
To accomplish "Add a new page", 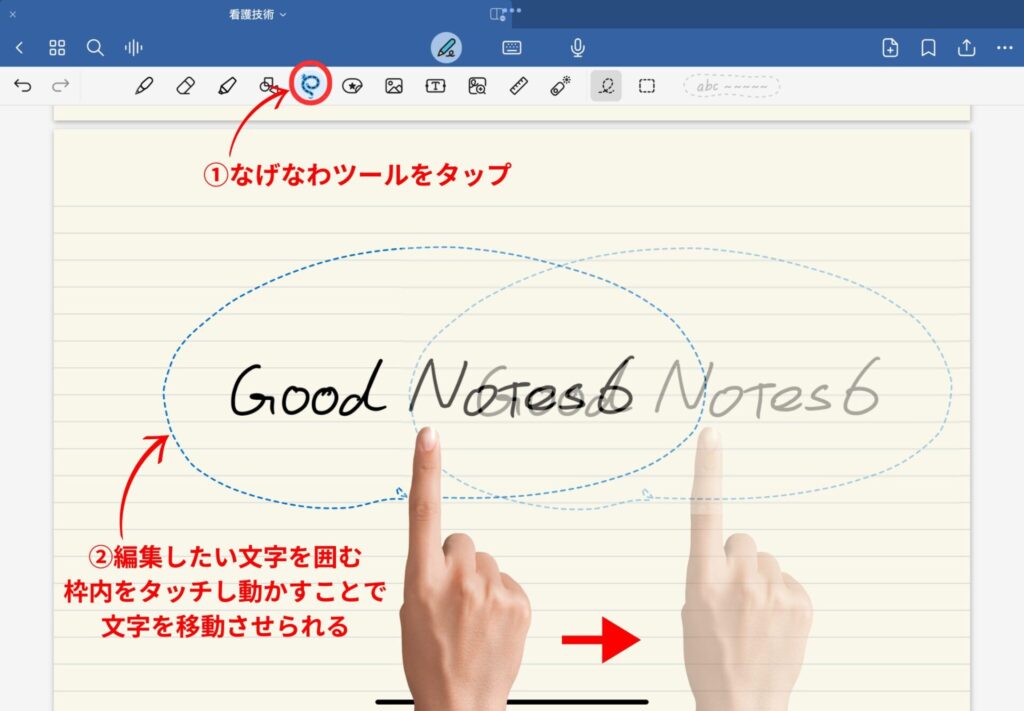I will (x=890, y=48).
